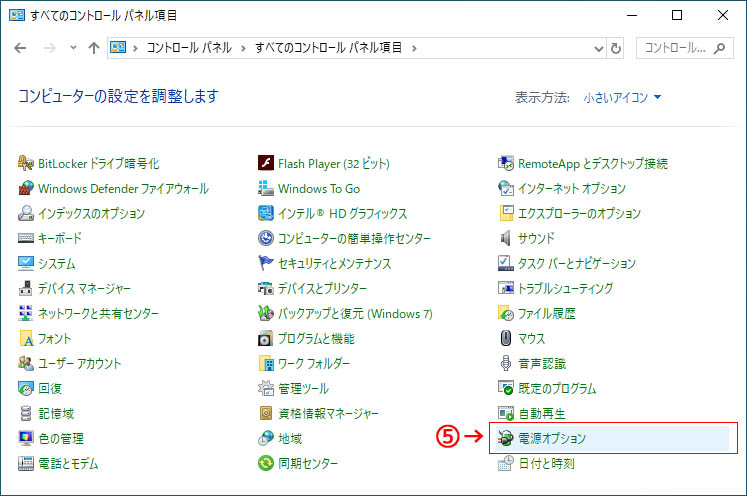
Task: Open the ファイル履歴 link
Action: pos(546,313)
